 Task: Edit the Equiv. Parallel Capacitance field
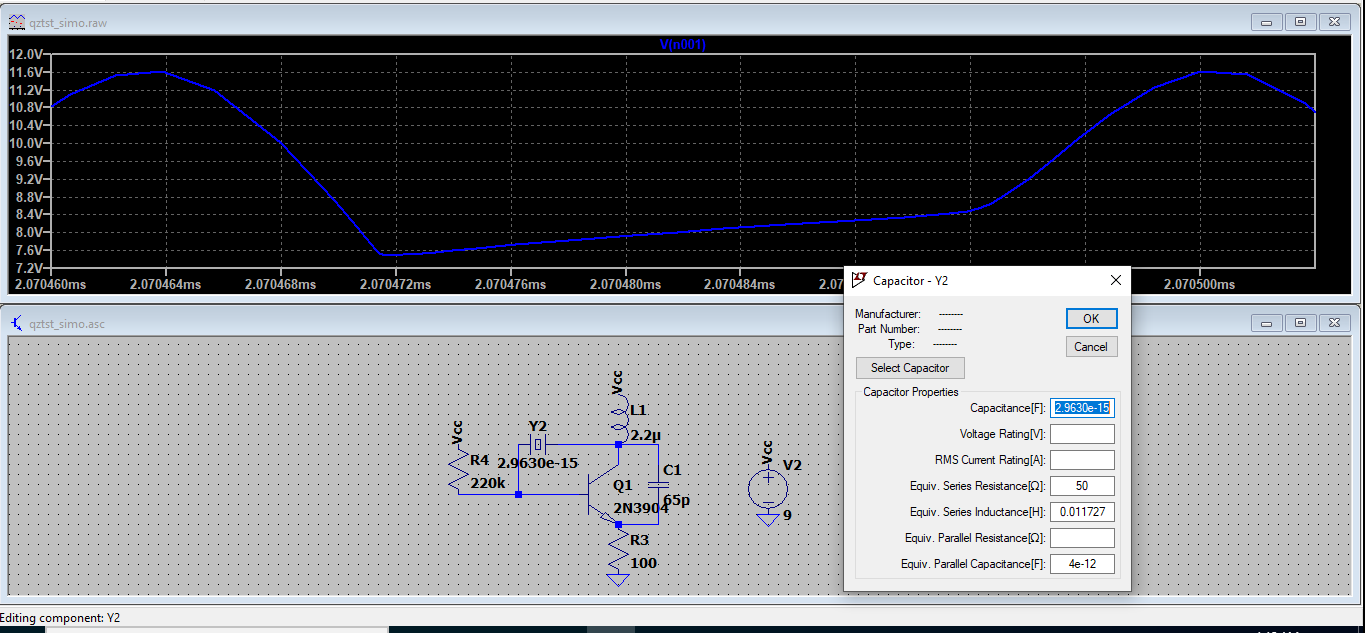(1082, 564)
